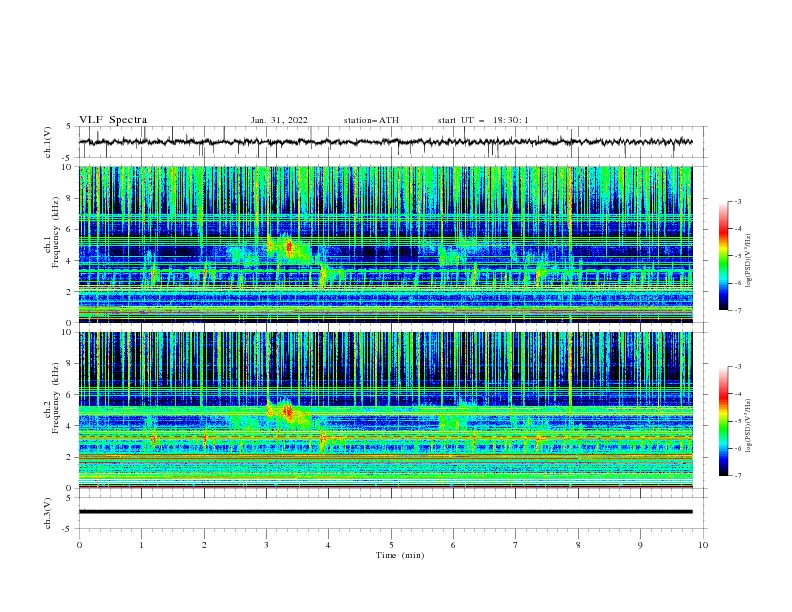Click ch.2 frequency tick label "2"
The width and height of the screenshot is (792, 612).
tap(69, 457)
